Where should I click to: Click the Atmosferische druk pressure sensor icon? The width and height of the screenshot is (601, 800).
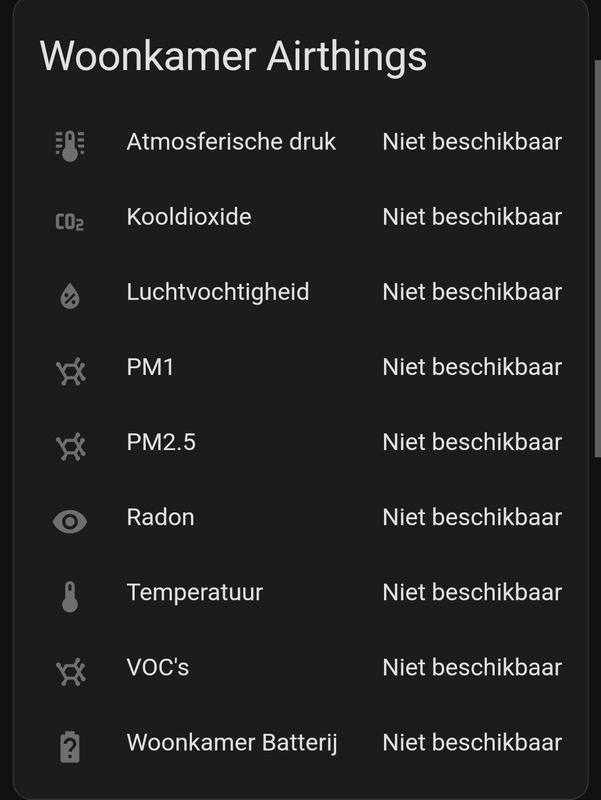tap(68, 143)
